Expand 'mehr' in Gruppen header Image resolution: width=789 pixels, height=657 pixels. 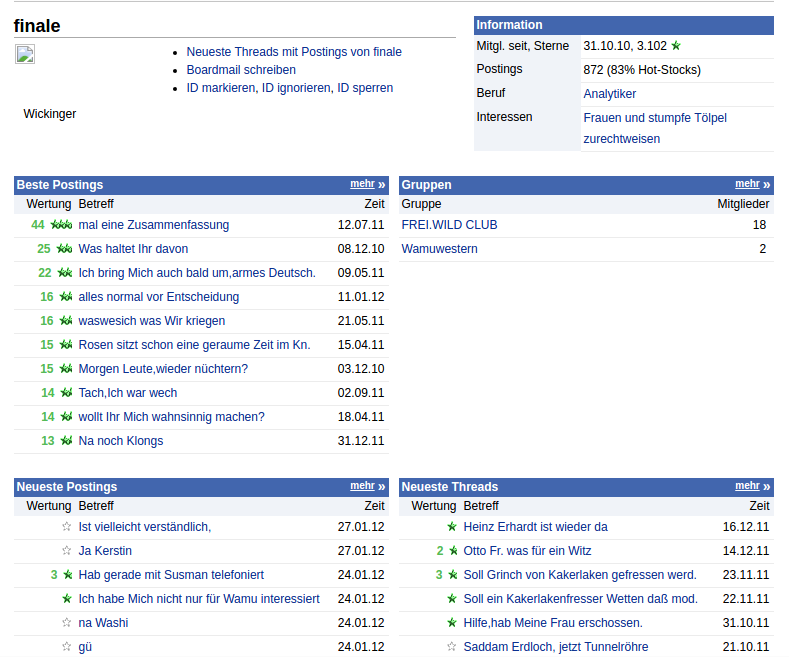point(747,184)
